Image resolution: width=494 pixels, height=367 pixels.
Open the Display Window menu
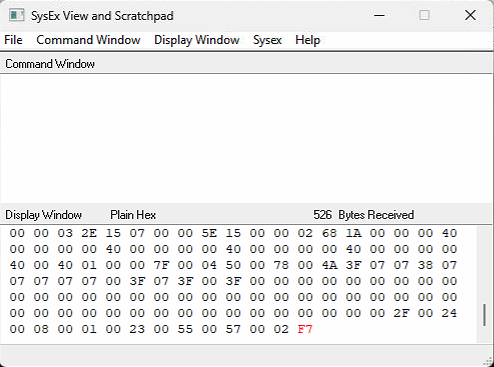tap(197, 40)
